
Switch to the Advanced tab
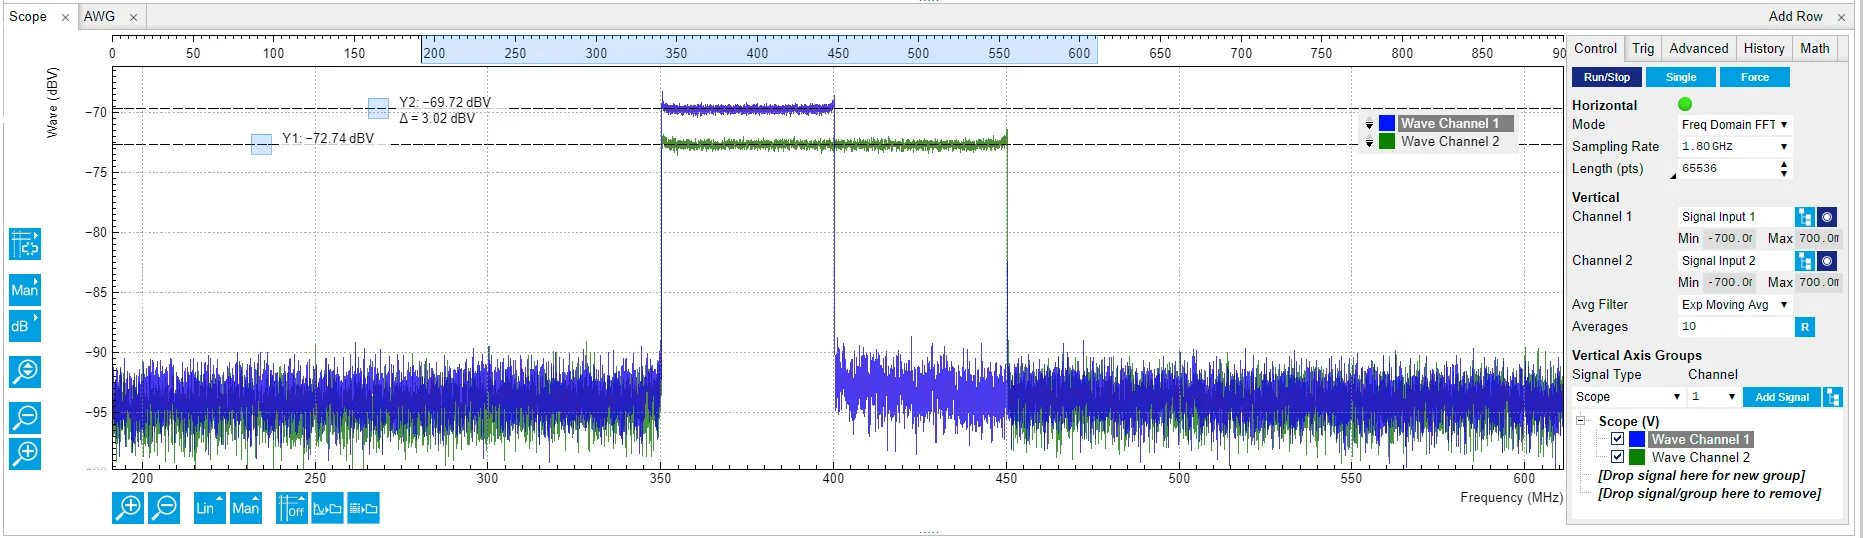pos(1698,48)
